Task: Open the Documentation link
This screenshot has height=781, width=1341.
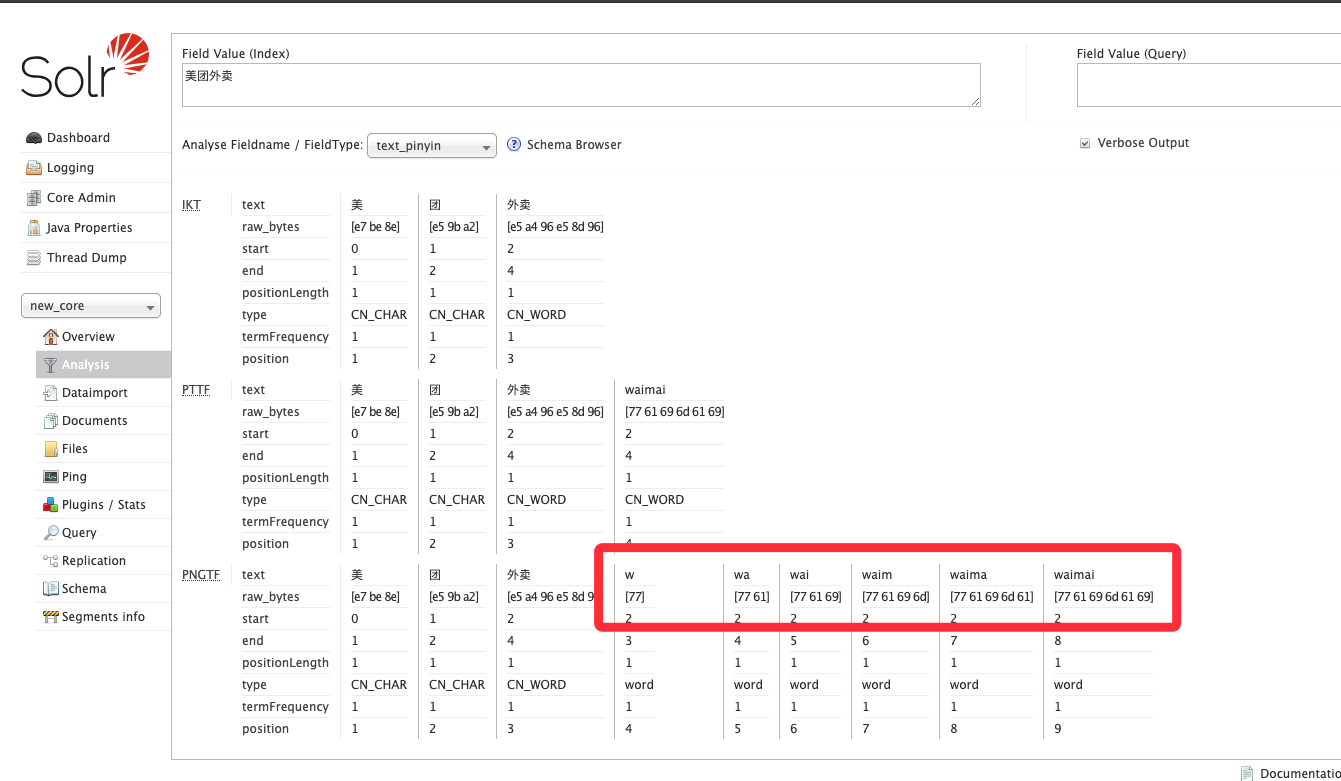Action: click(x=1300, y=774)
